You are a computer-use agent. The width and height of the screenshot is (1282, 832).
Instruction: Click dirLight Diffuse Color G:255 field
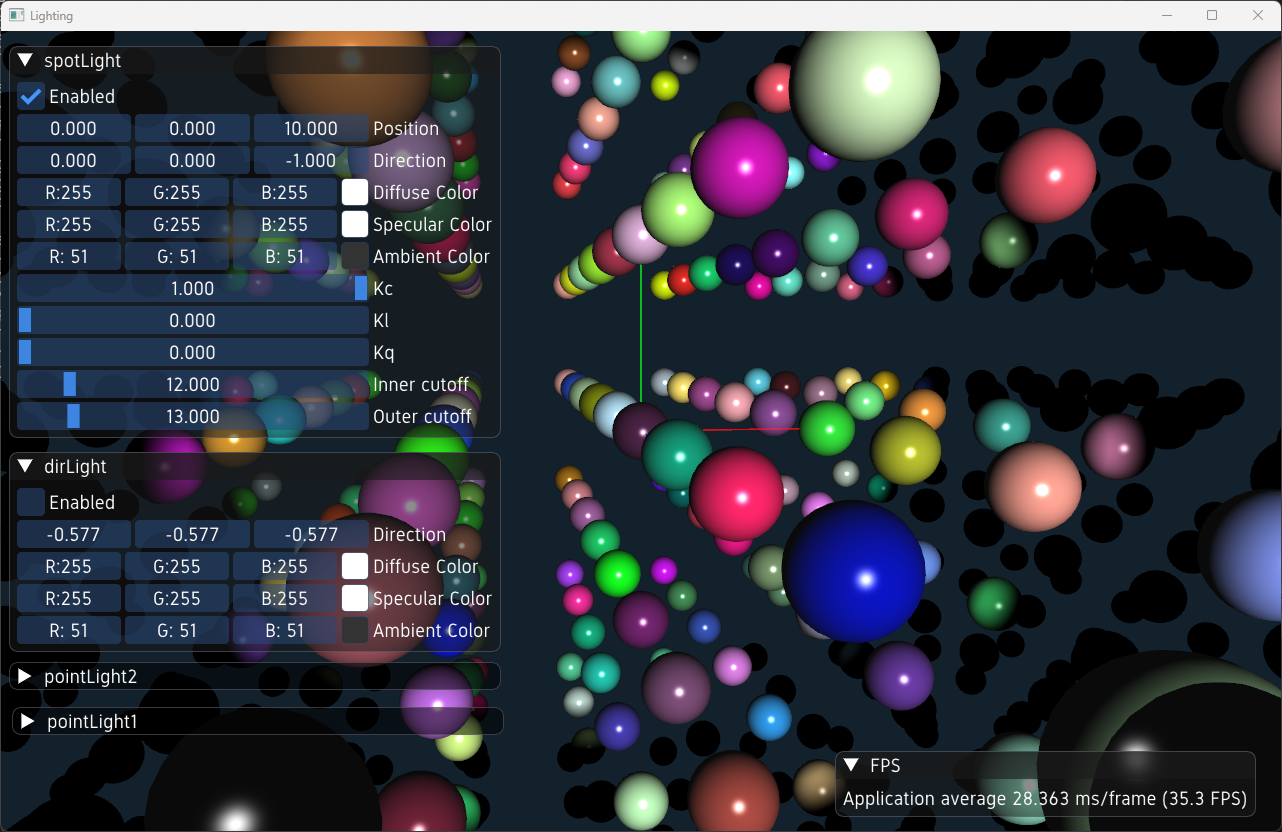177,567
